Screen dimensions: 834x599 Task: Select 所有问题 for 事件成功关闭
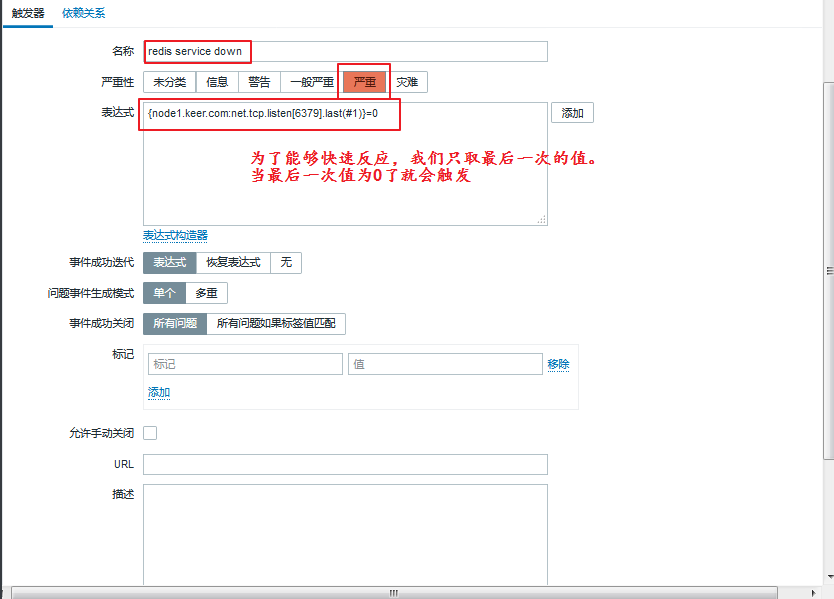pos(175,323)
